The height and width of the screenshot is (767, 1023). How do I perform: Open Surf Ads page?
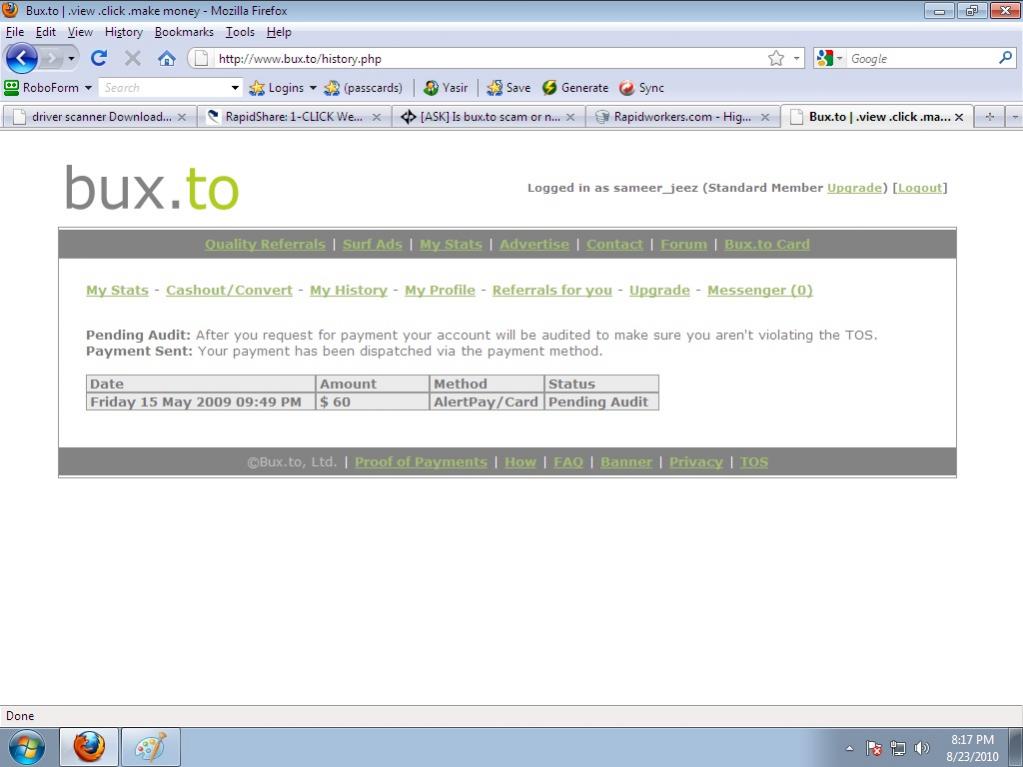tap(373, 244)
